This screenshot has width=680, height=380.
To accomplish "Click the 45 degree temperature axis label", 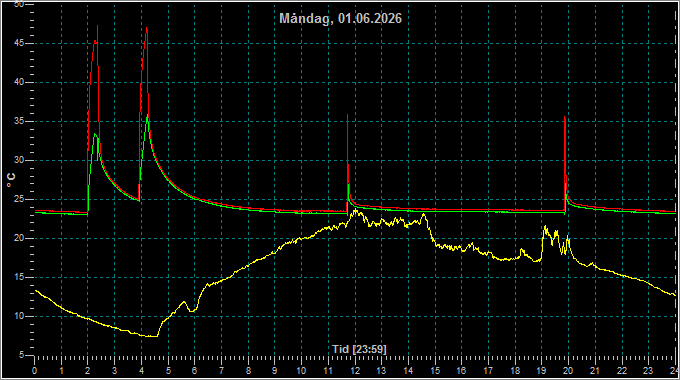I will tap(19, 43).
